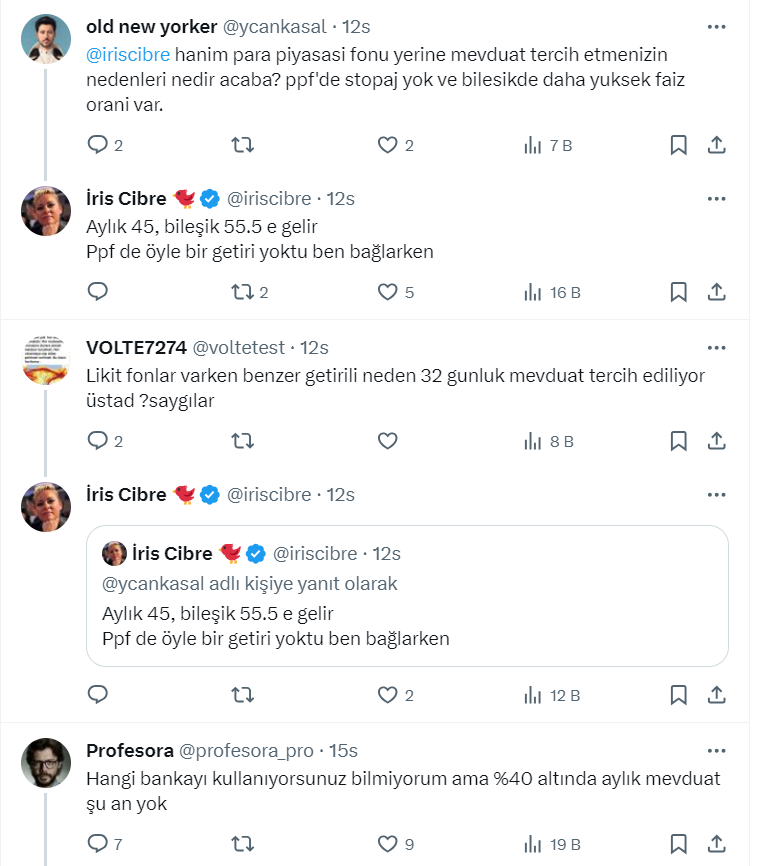View analytics showing 12 B views
The image size is (768, 866).
click(552, 694)
